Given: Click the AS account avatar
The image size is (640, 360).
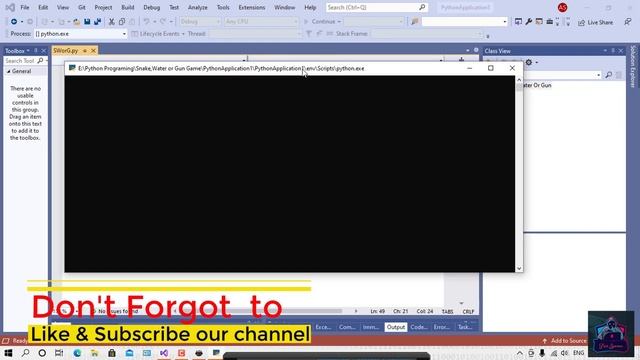Looking at the screenshot, I should point(562,7).
